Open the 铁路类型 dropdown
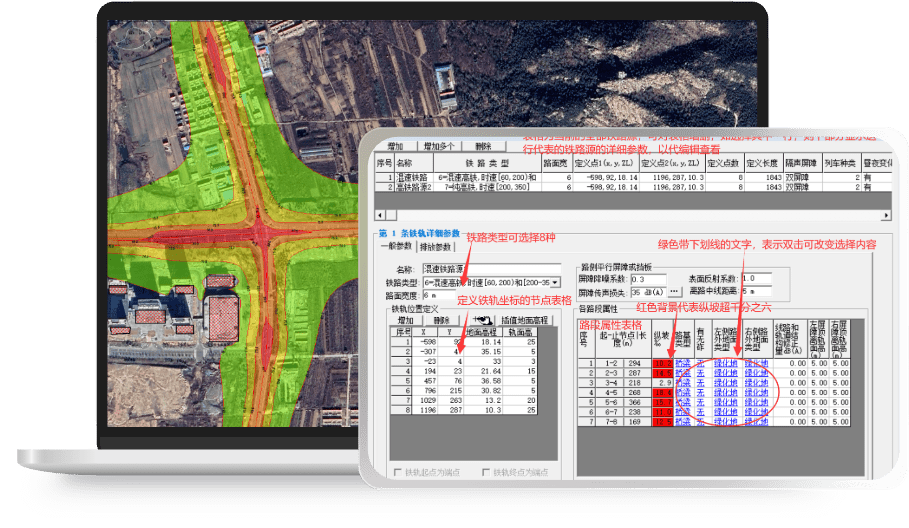Image resolution: width=909 pixels, height=528 pixels. click(x=553, y=283)
